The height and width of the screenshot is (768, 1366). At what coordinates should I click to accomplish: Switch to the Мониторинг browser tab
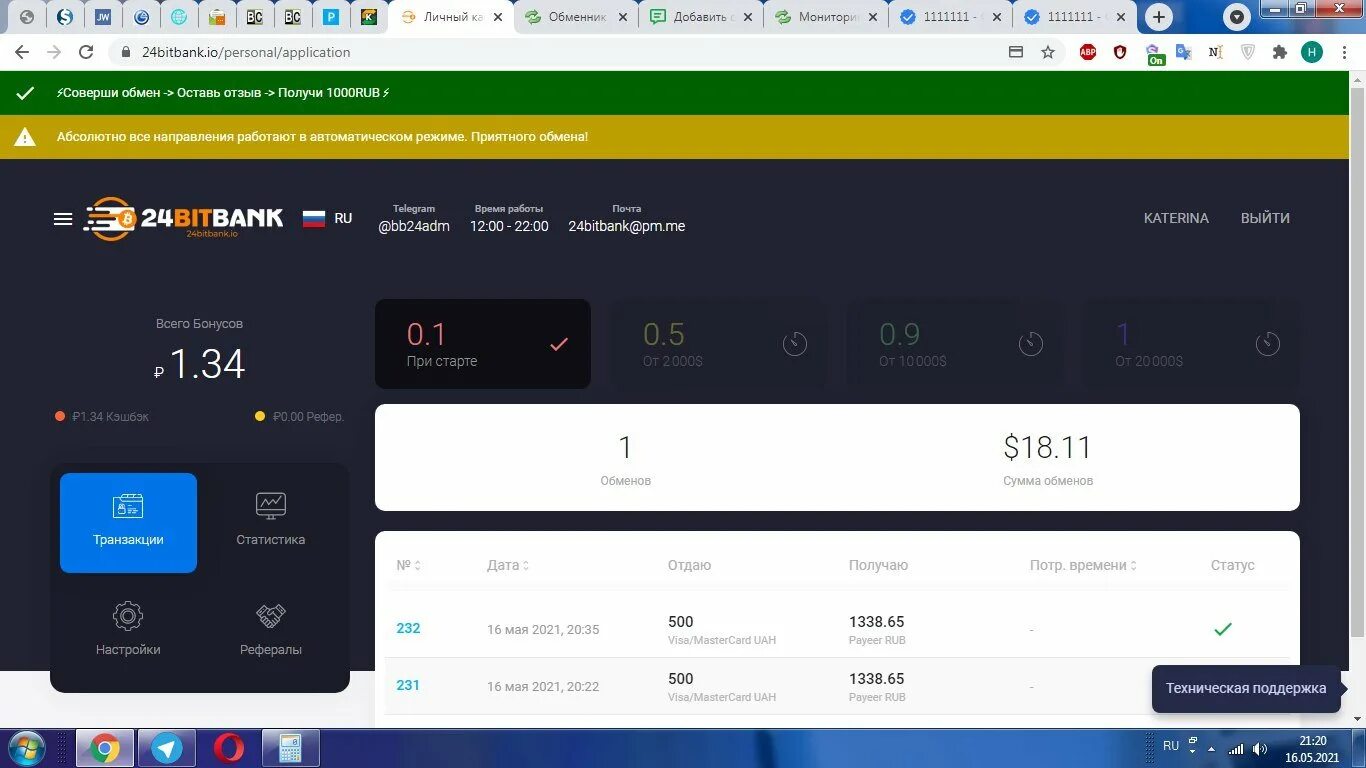coord(826,17)
